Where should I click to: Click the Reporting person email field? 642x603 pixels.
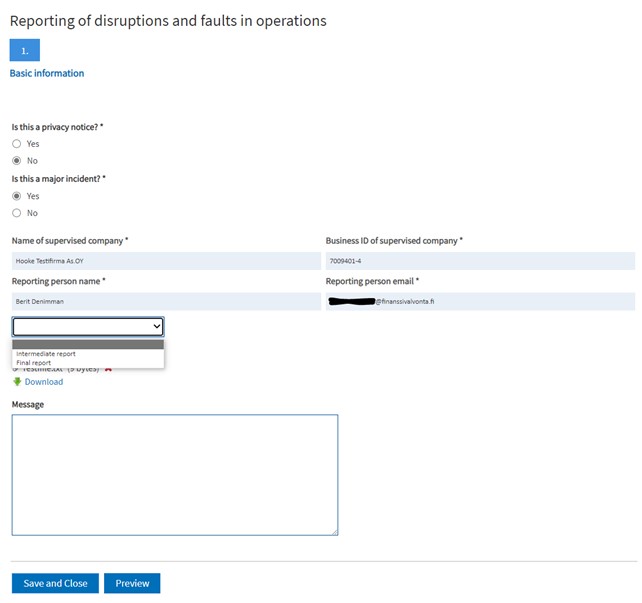click(x=480, y=301)
